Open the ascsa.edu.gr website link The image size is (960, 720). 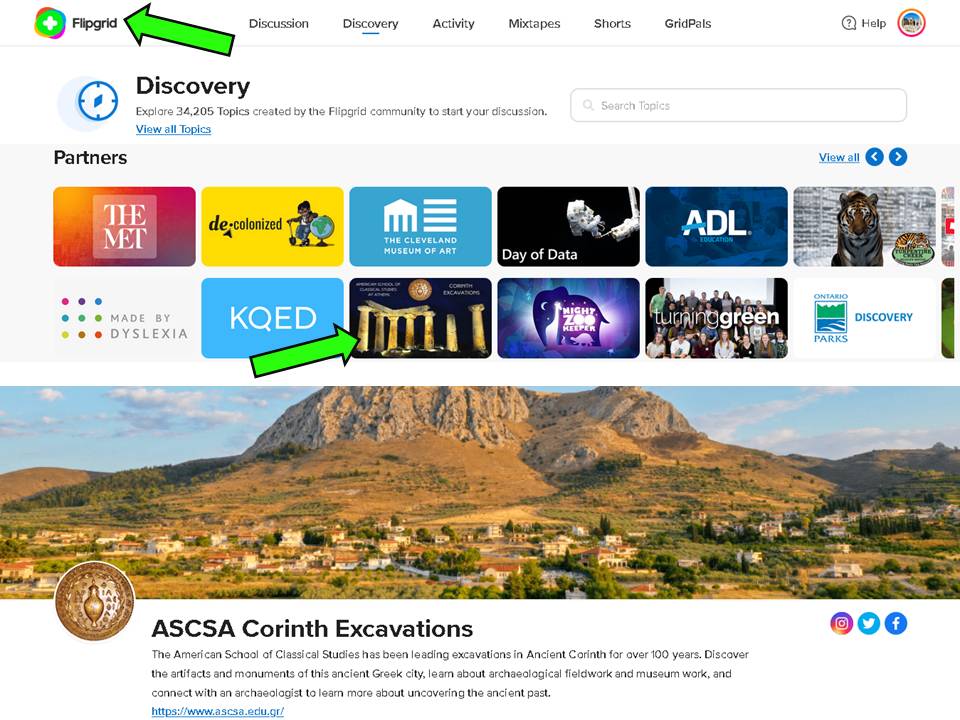pos(217,711)
